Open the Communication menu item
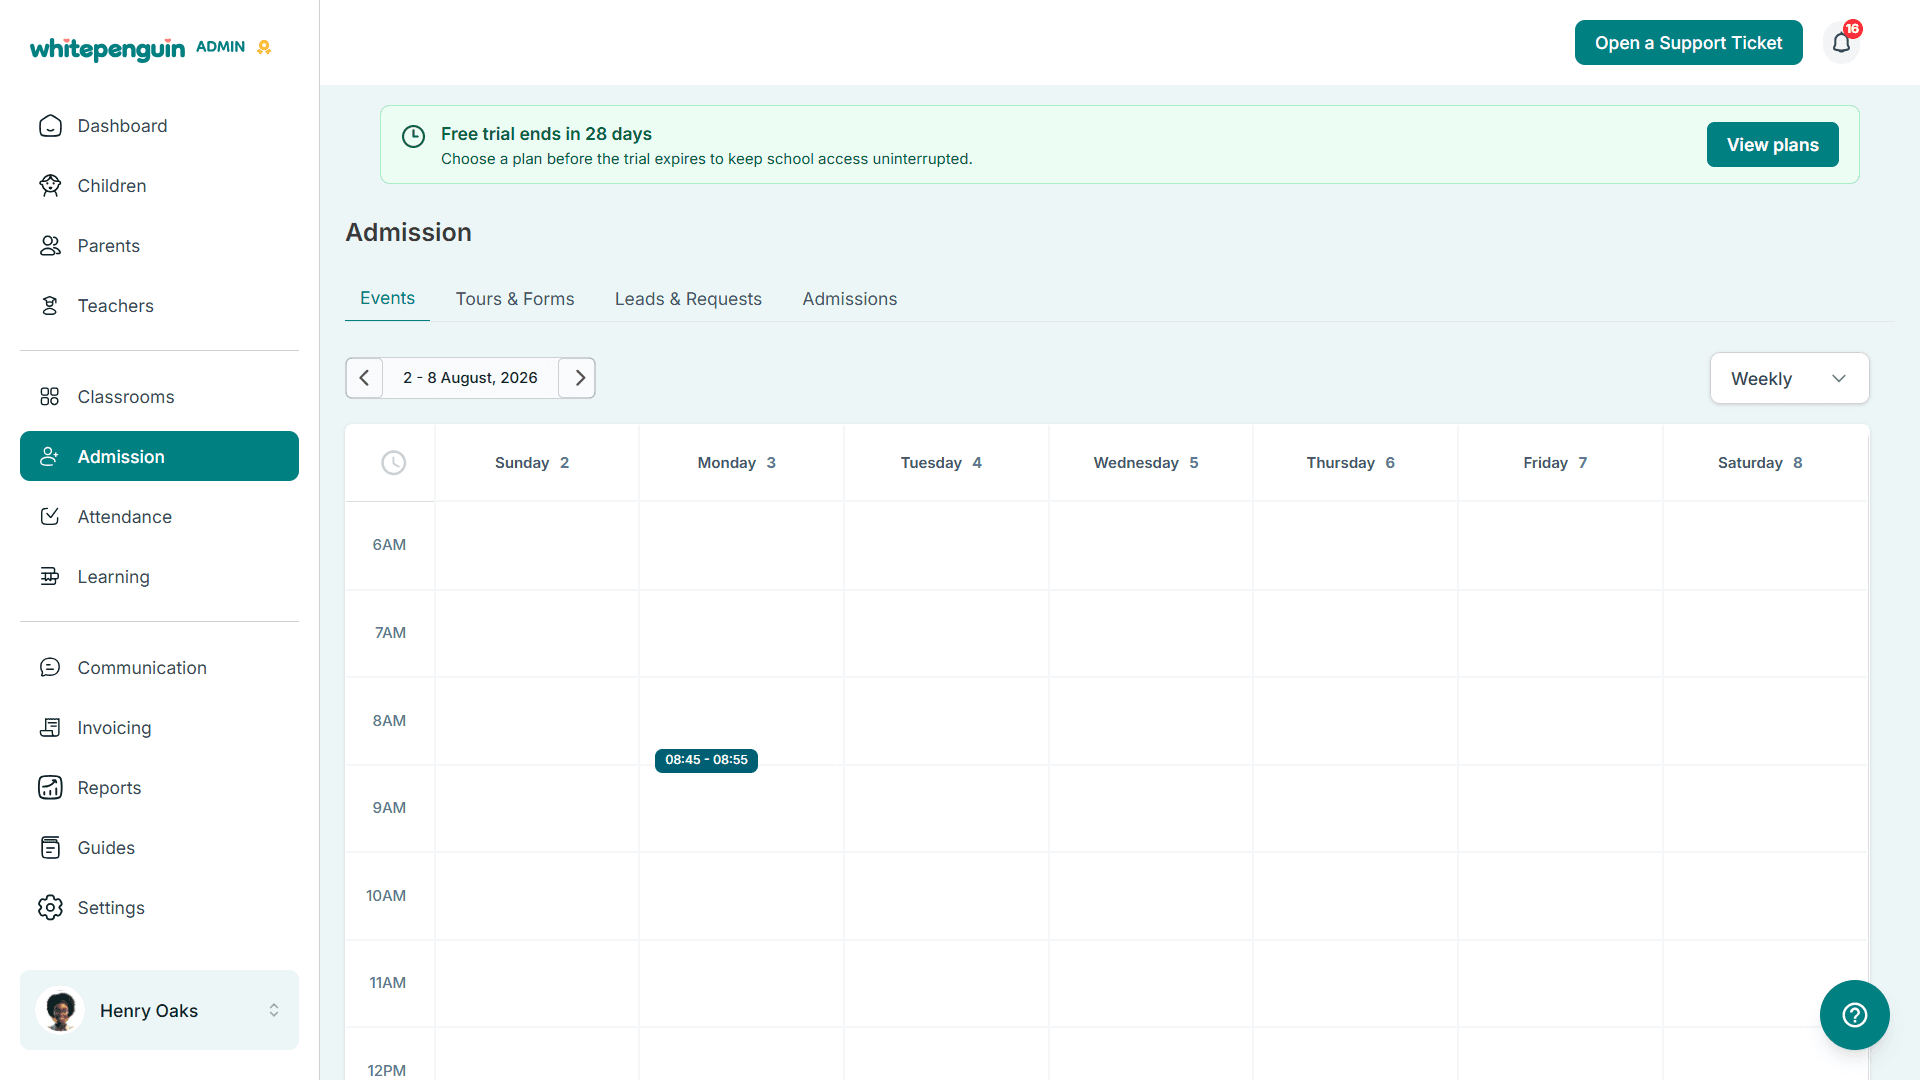Image resolution: width=1920 pixels, height=1080 pixels. [x=159, y=668]
